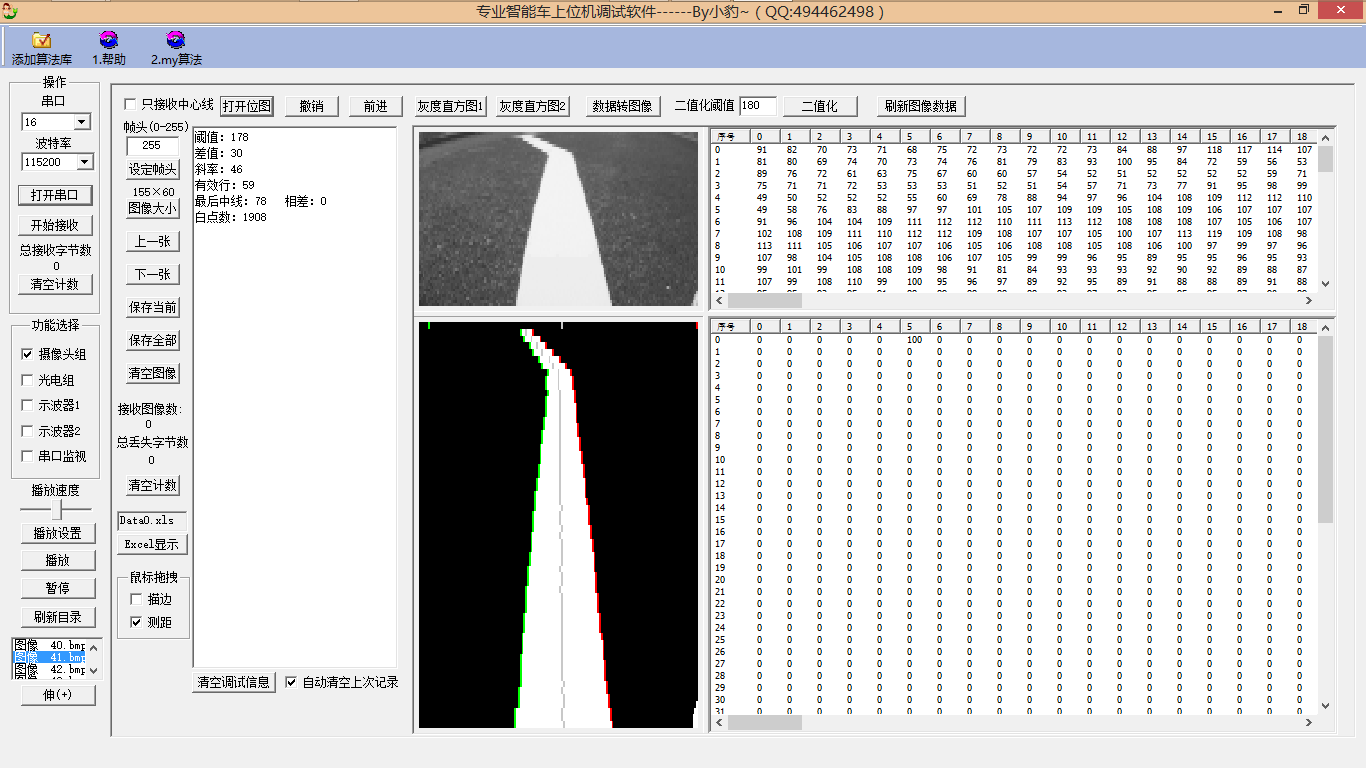1366x768 pixels.
Task: Open 灰度直方图1
Action: tap(451, 106)
